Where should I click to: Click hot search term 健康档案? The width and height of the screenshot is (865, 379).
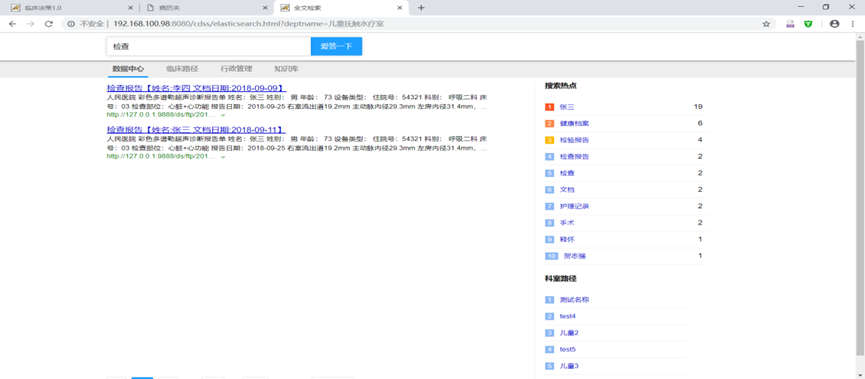point(574,124)
